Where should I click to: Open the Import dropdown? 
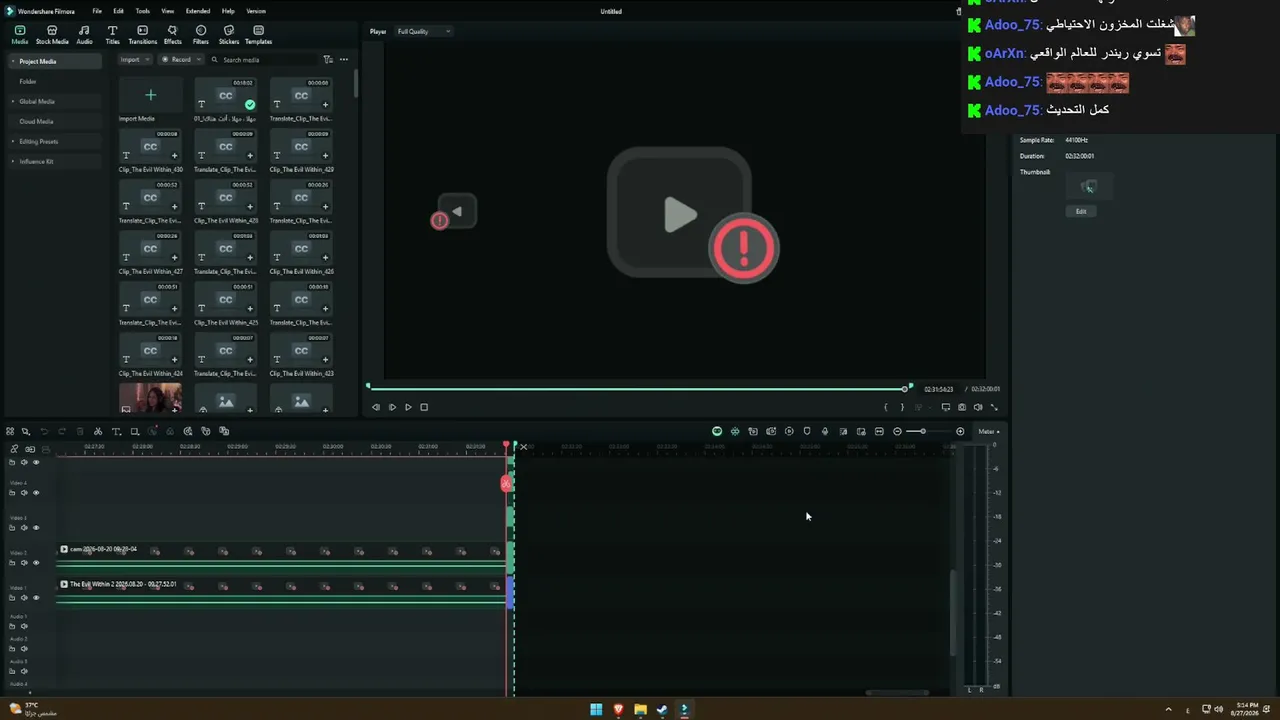point(135,60)
